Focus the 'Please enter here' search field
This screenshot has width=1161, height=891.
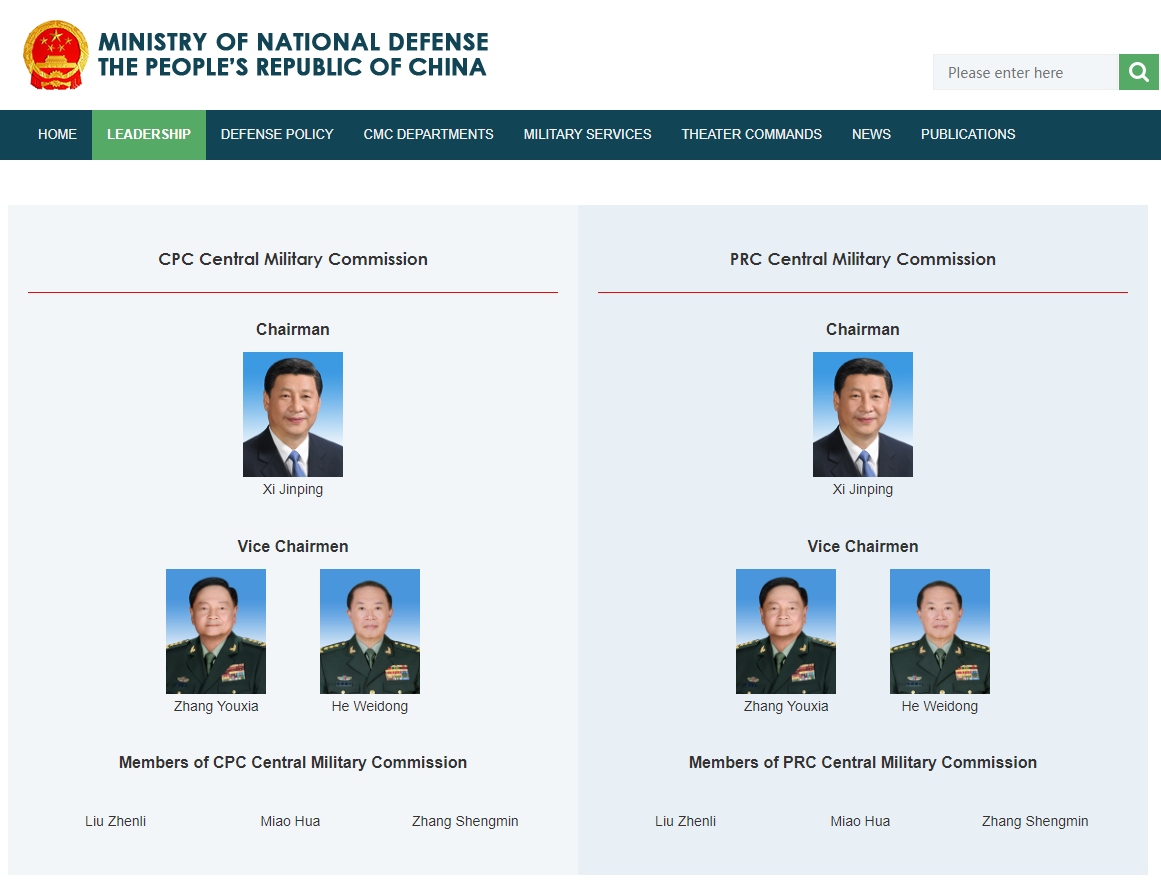(1025, 72)
